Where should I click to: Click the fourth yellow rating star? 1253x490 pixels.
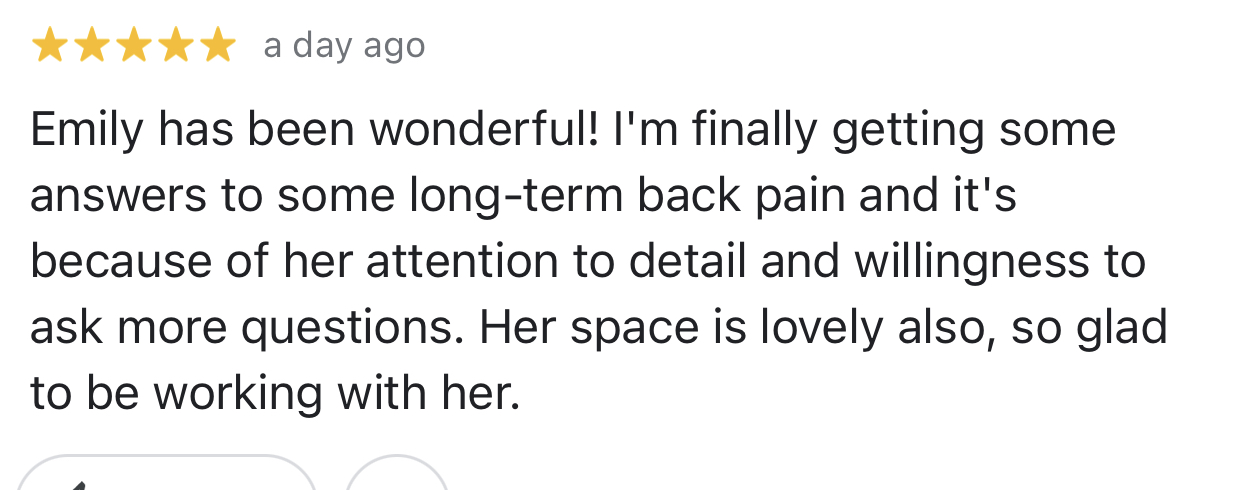[175, 46]
